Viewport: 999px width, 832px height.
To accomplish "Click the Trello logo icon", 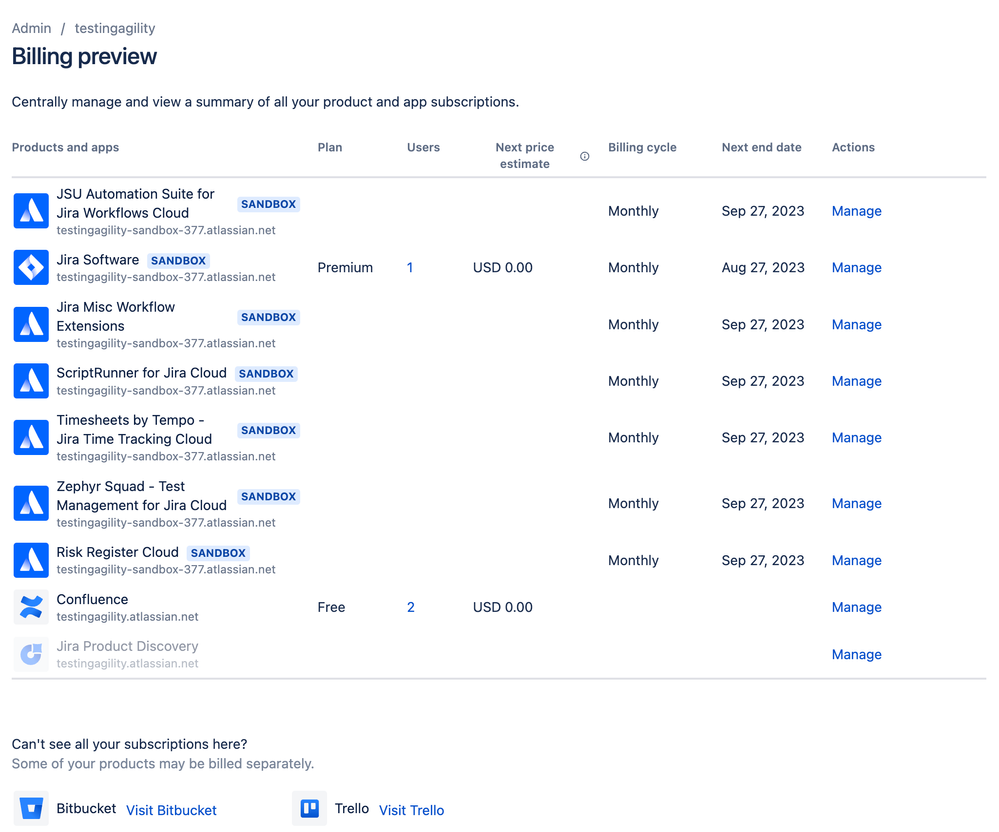I will pos(310,809).
